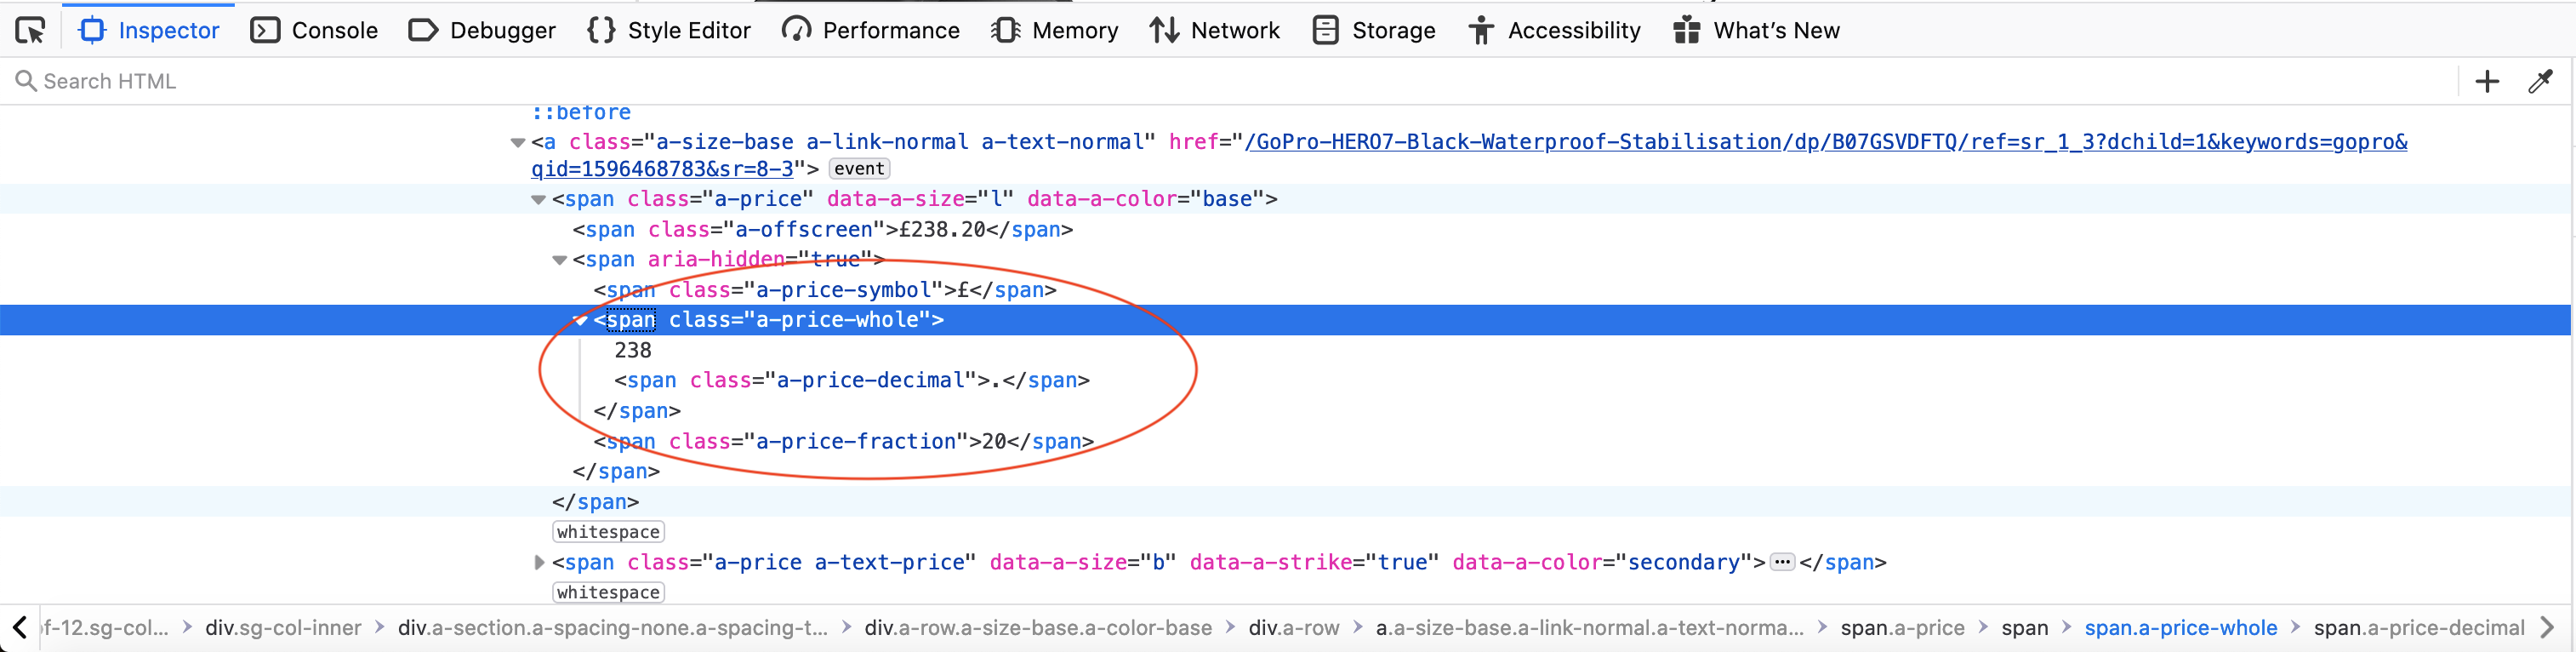The height and width of the screenshot is (652, 2576).
Task: Select div.a-row.a-size-base.a-color-base breadcrumb
Action: pos(1038,628)
